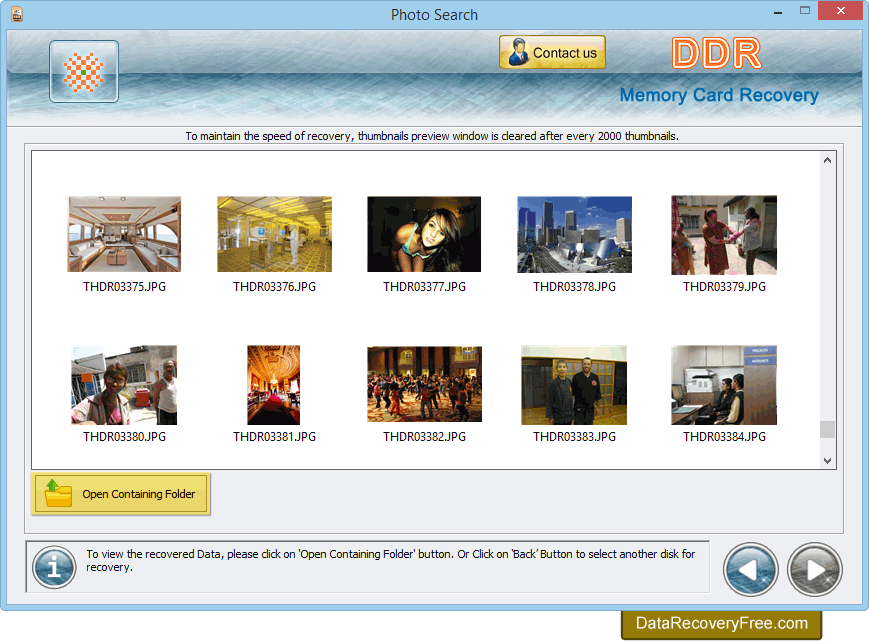Select thumbnail of THDR03375.JPG yacht interior
The width and height of the screenshot is (869, 641).
click(124, 234)
